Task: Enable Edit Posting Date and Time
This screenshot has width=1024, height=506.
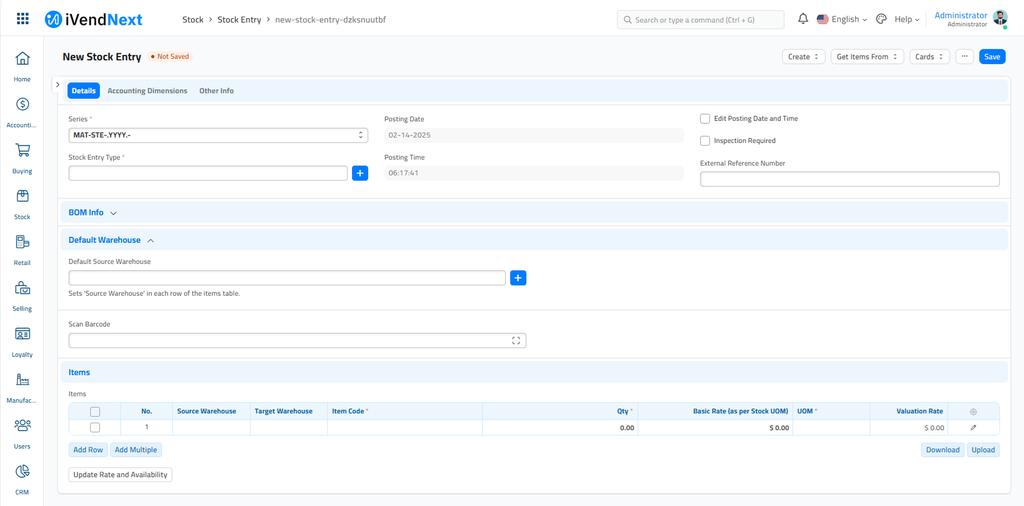Action: pos(705,119)
